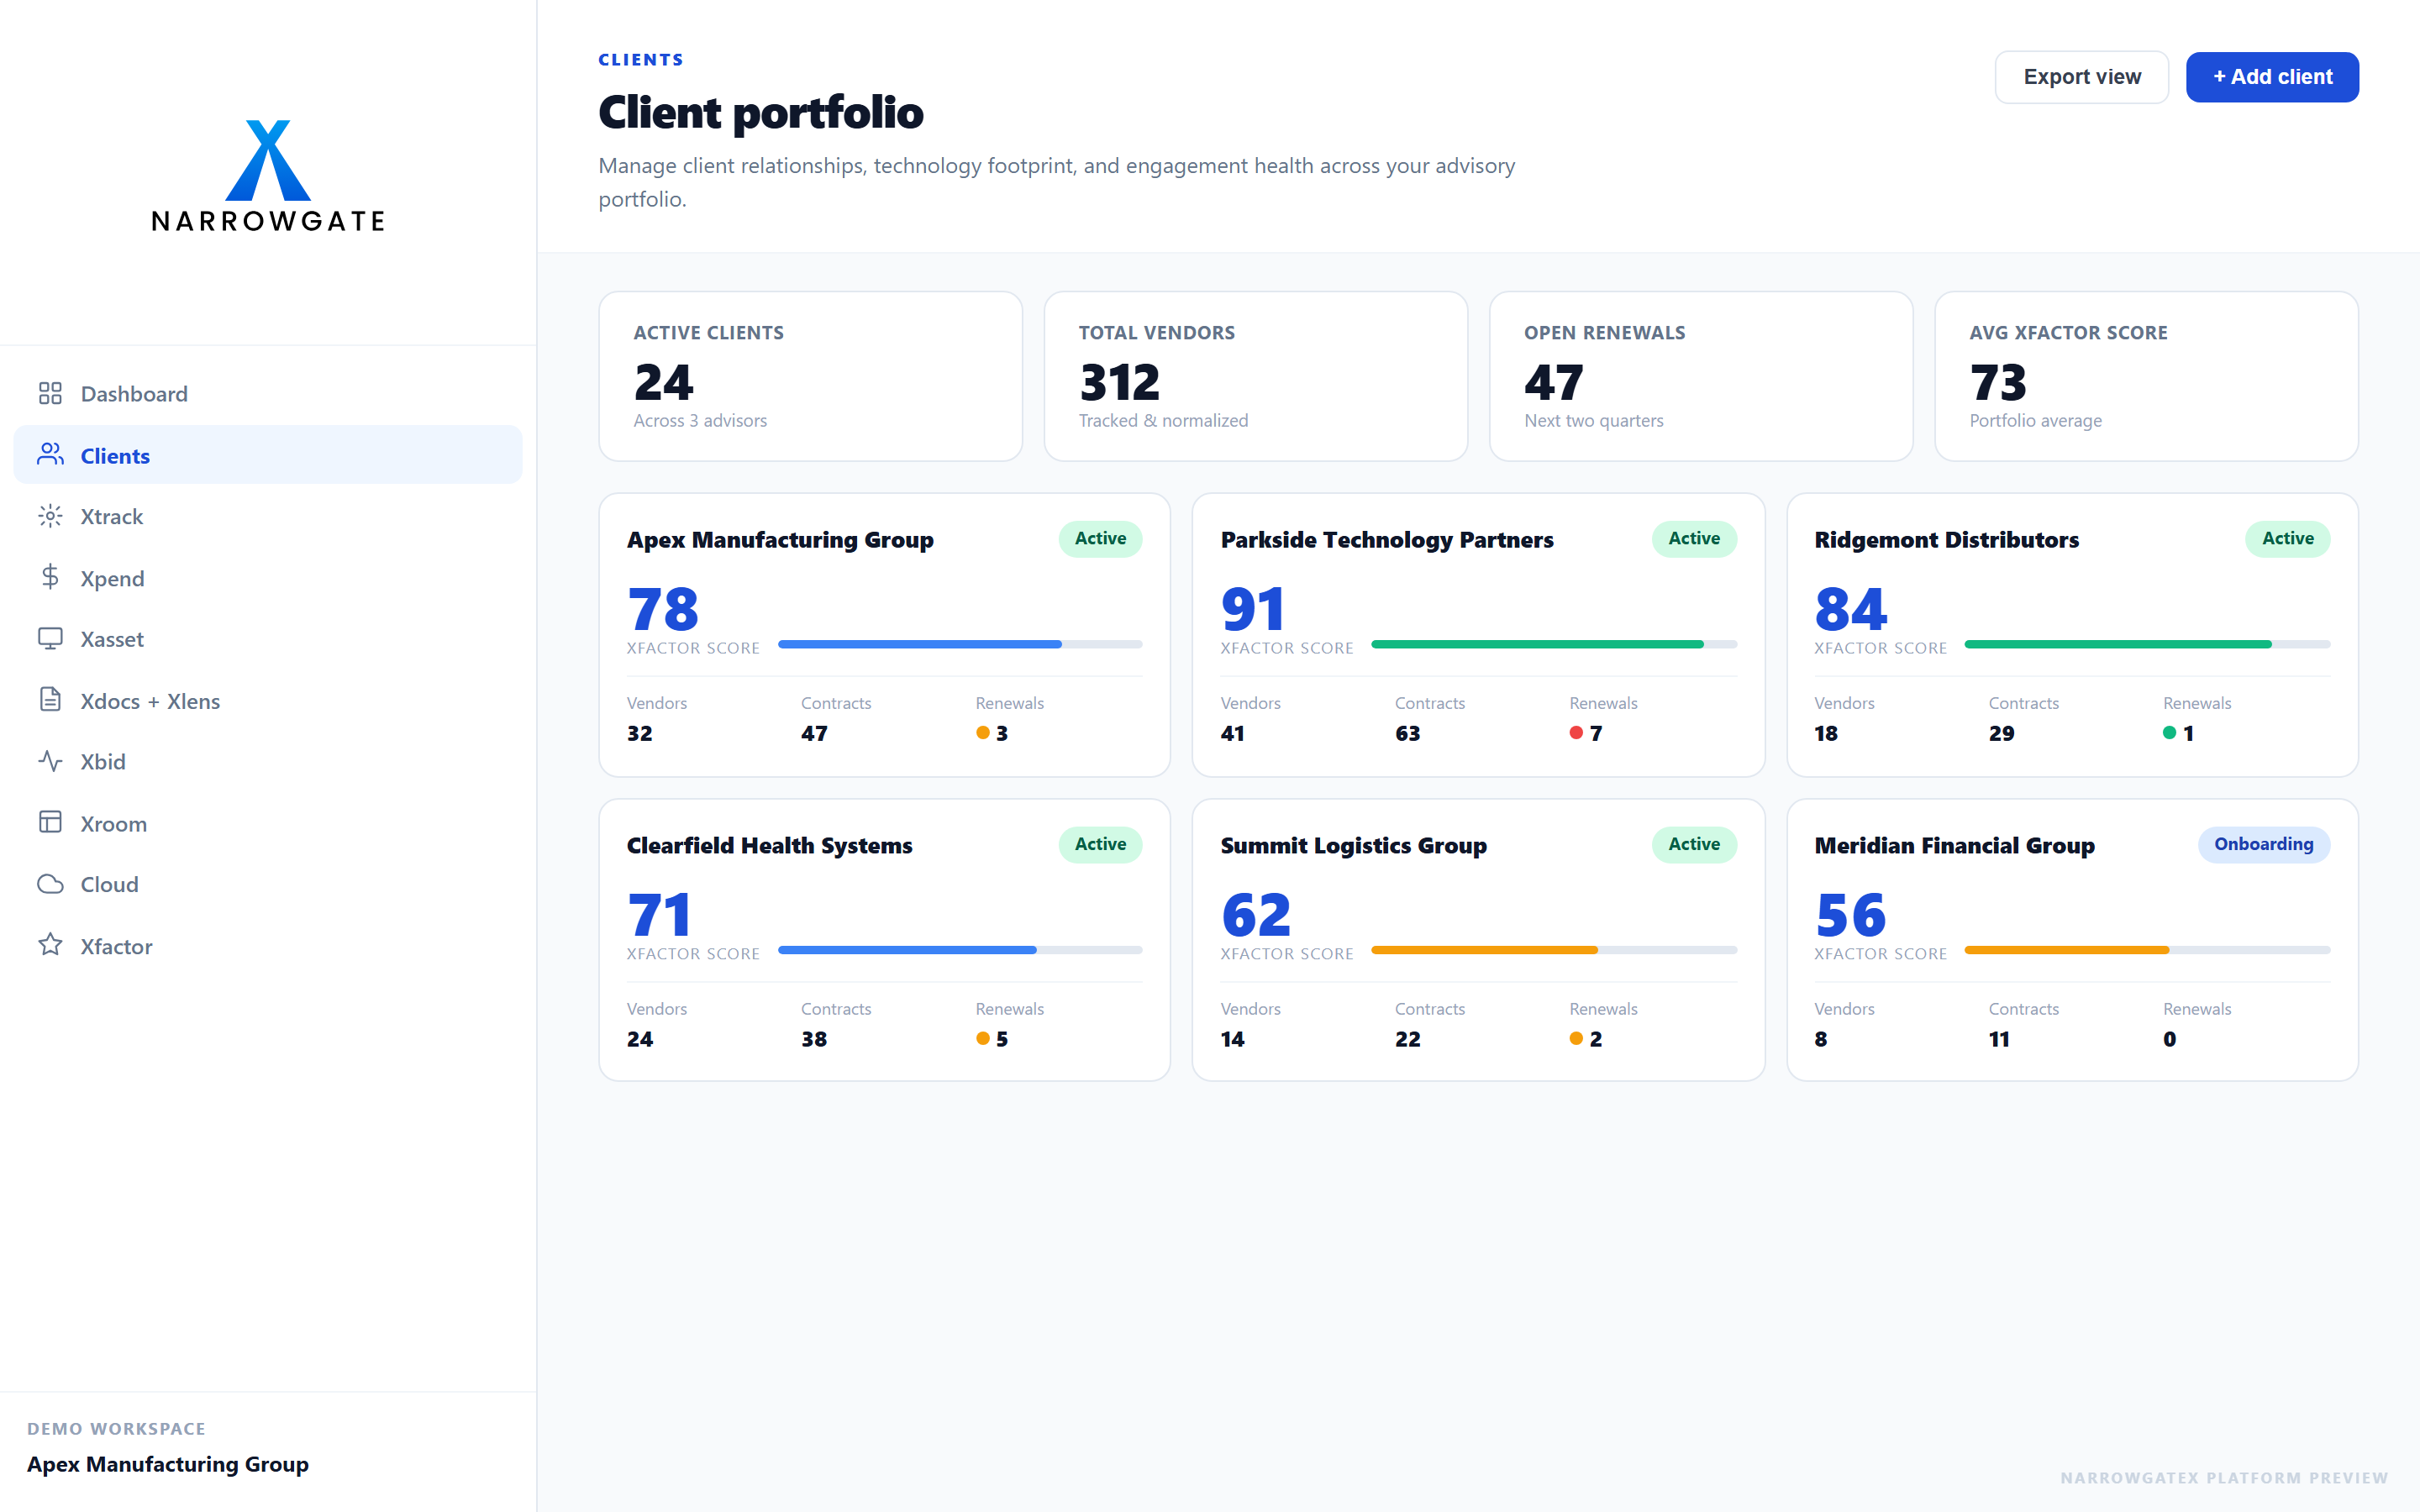The height and width of the screenshot is (1512, 2420).
Task: Click Ridgemont Distributors green renewals dot
Action: [x=2170, y=733]
